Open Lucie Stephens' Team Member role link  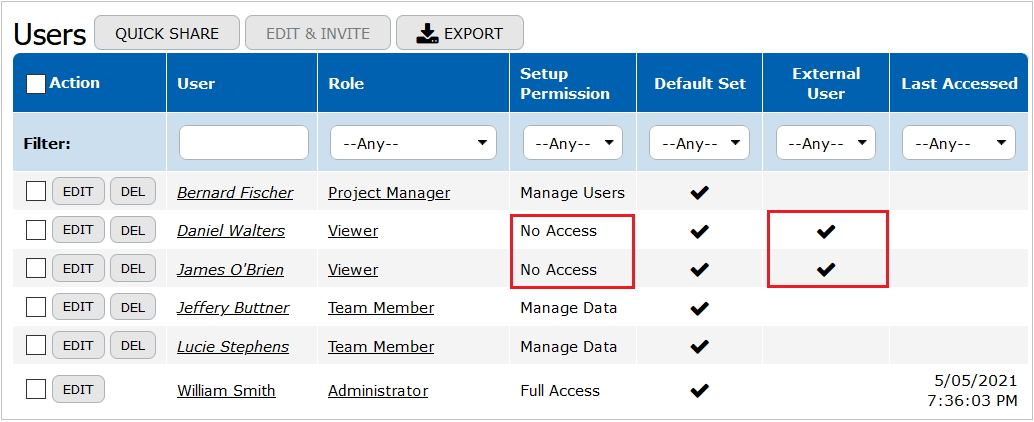click(x=381, y=347)
